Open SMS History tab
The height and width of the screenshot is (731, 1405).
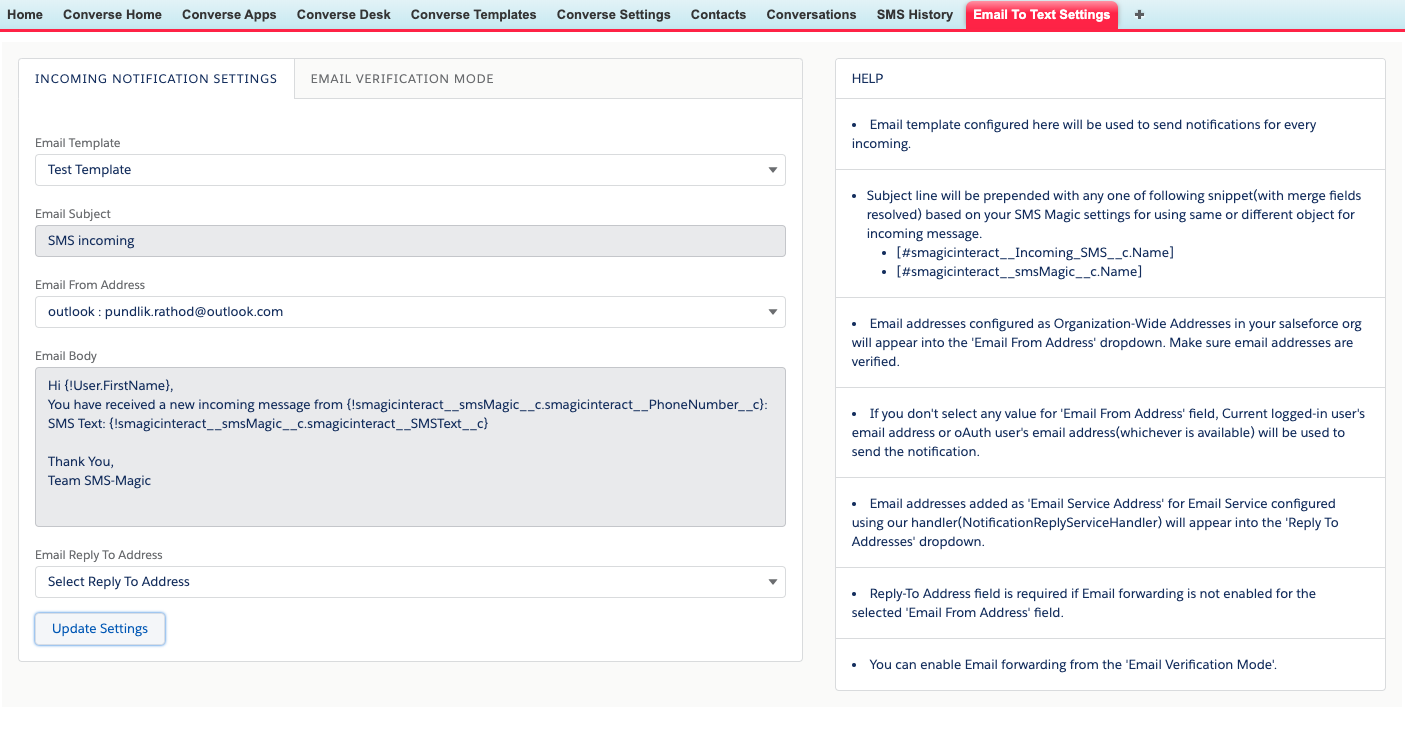915,15
